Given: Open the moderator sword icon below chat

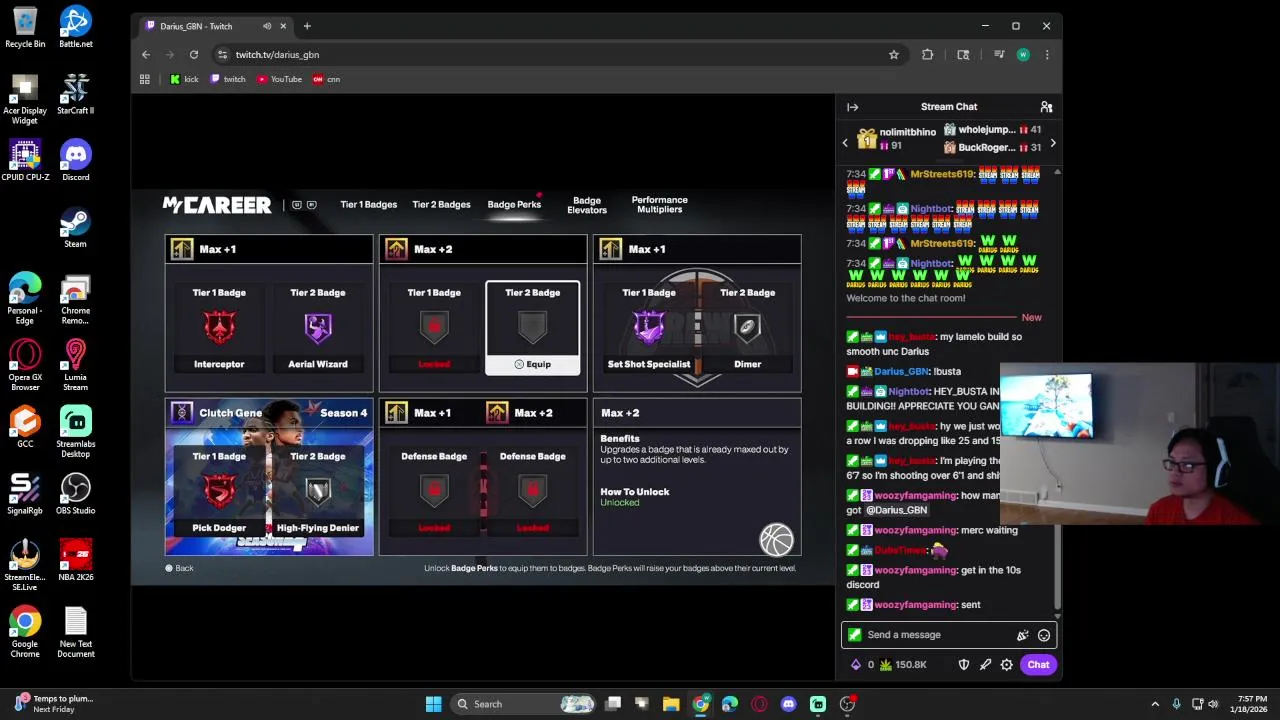Looking at the screenshot, I should tap(985, 665).
